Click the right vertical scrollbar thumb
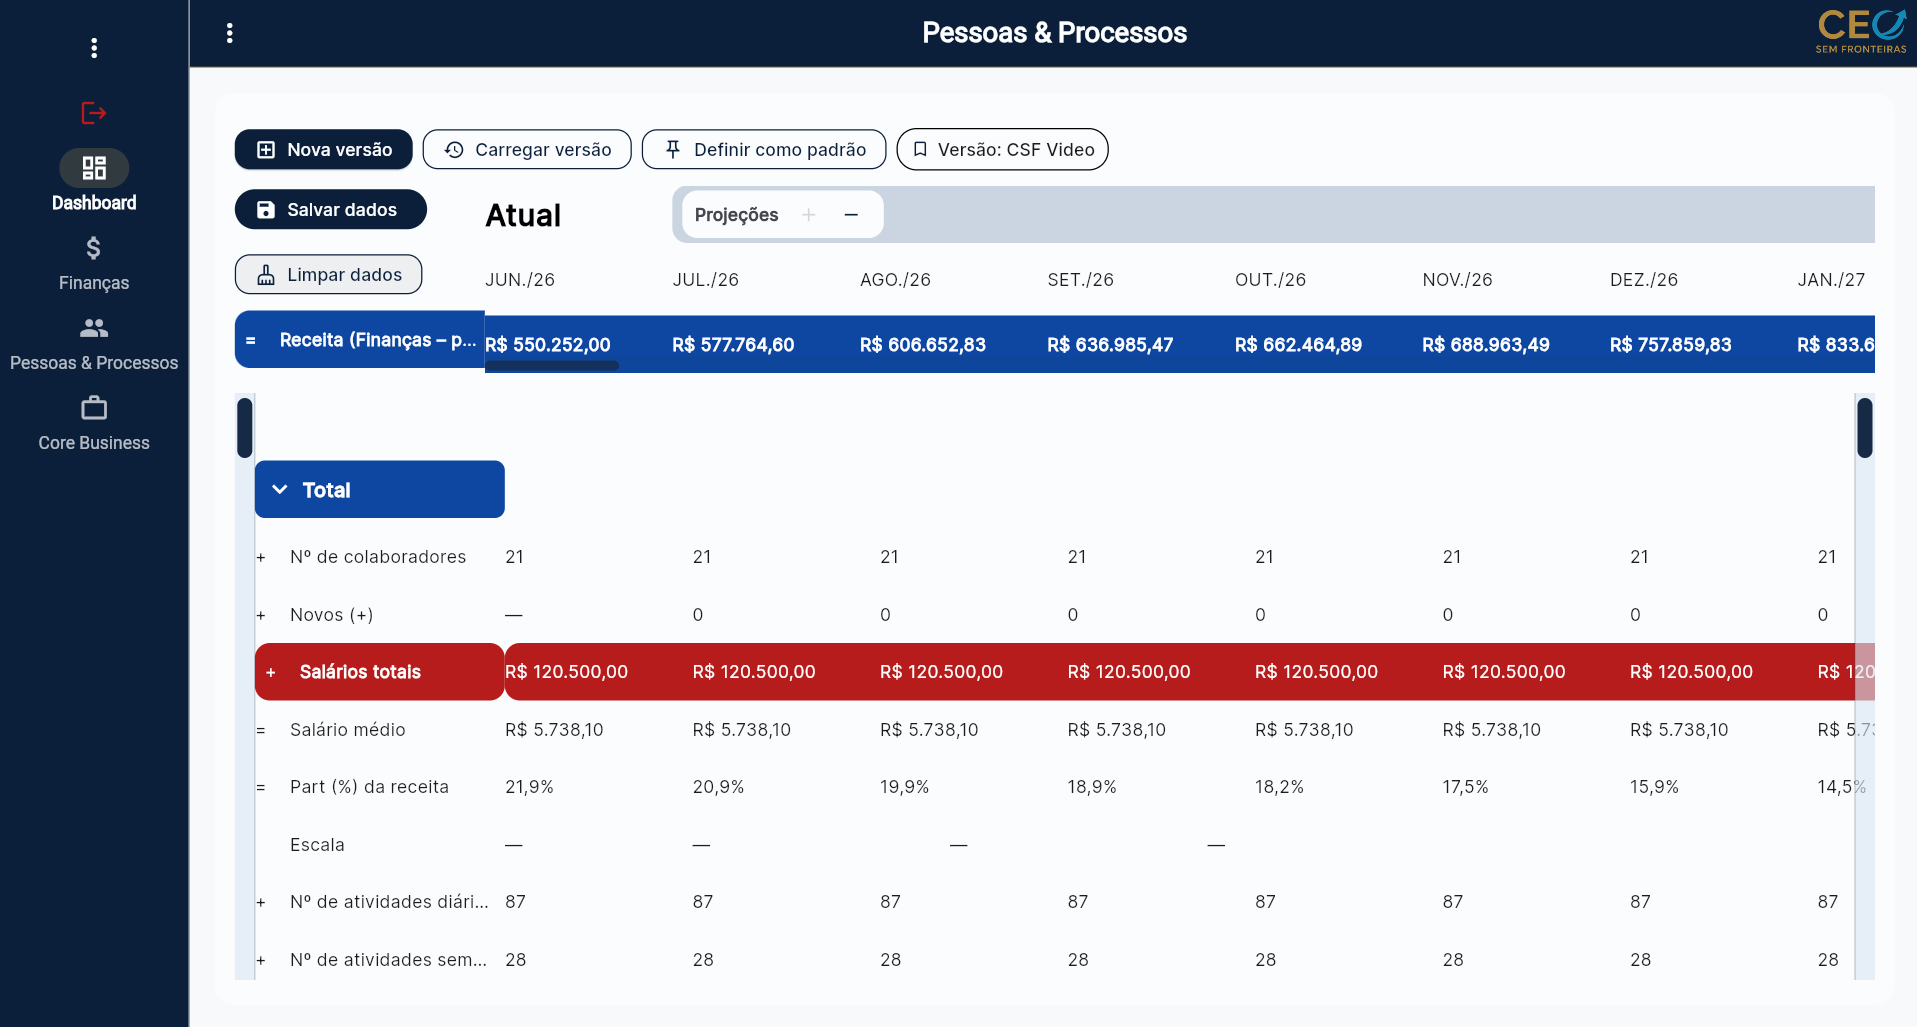Viewport: 1917px width, 1027px height. pos(1865,427)
